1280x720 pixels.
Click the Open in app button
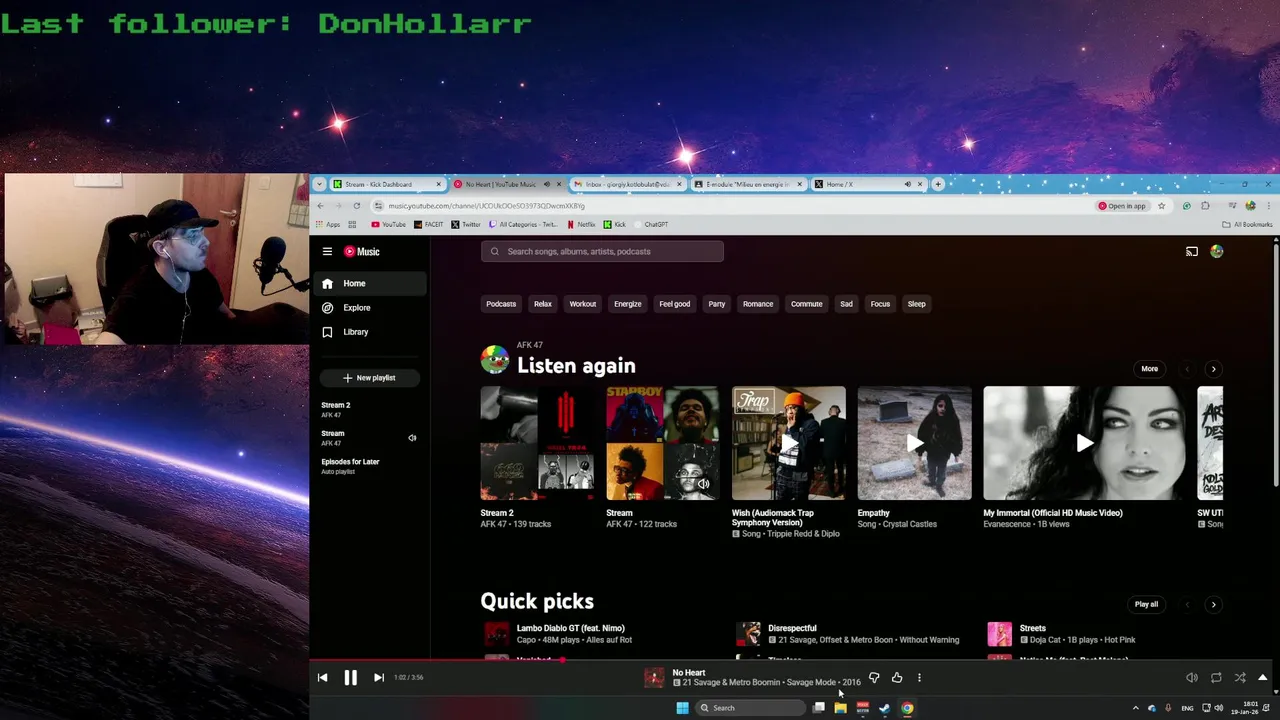tap(1122, 206)
